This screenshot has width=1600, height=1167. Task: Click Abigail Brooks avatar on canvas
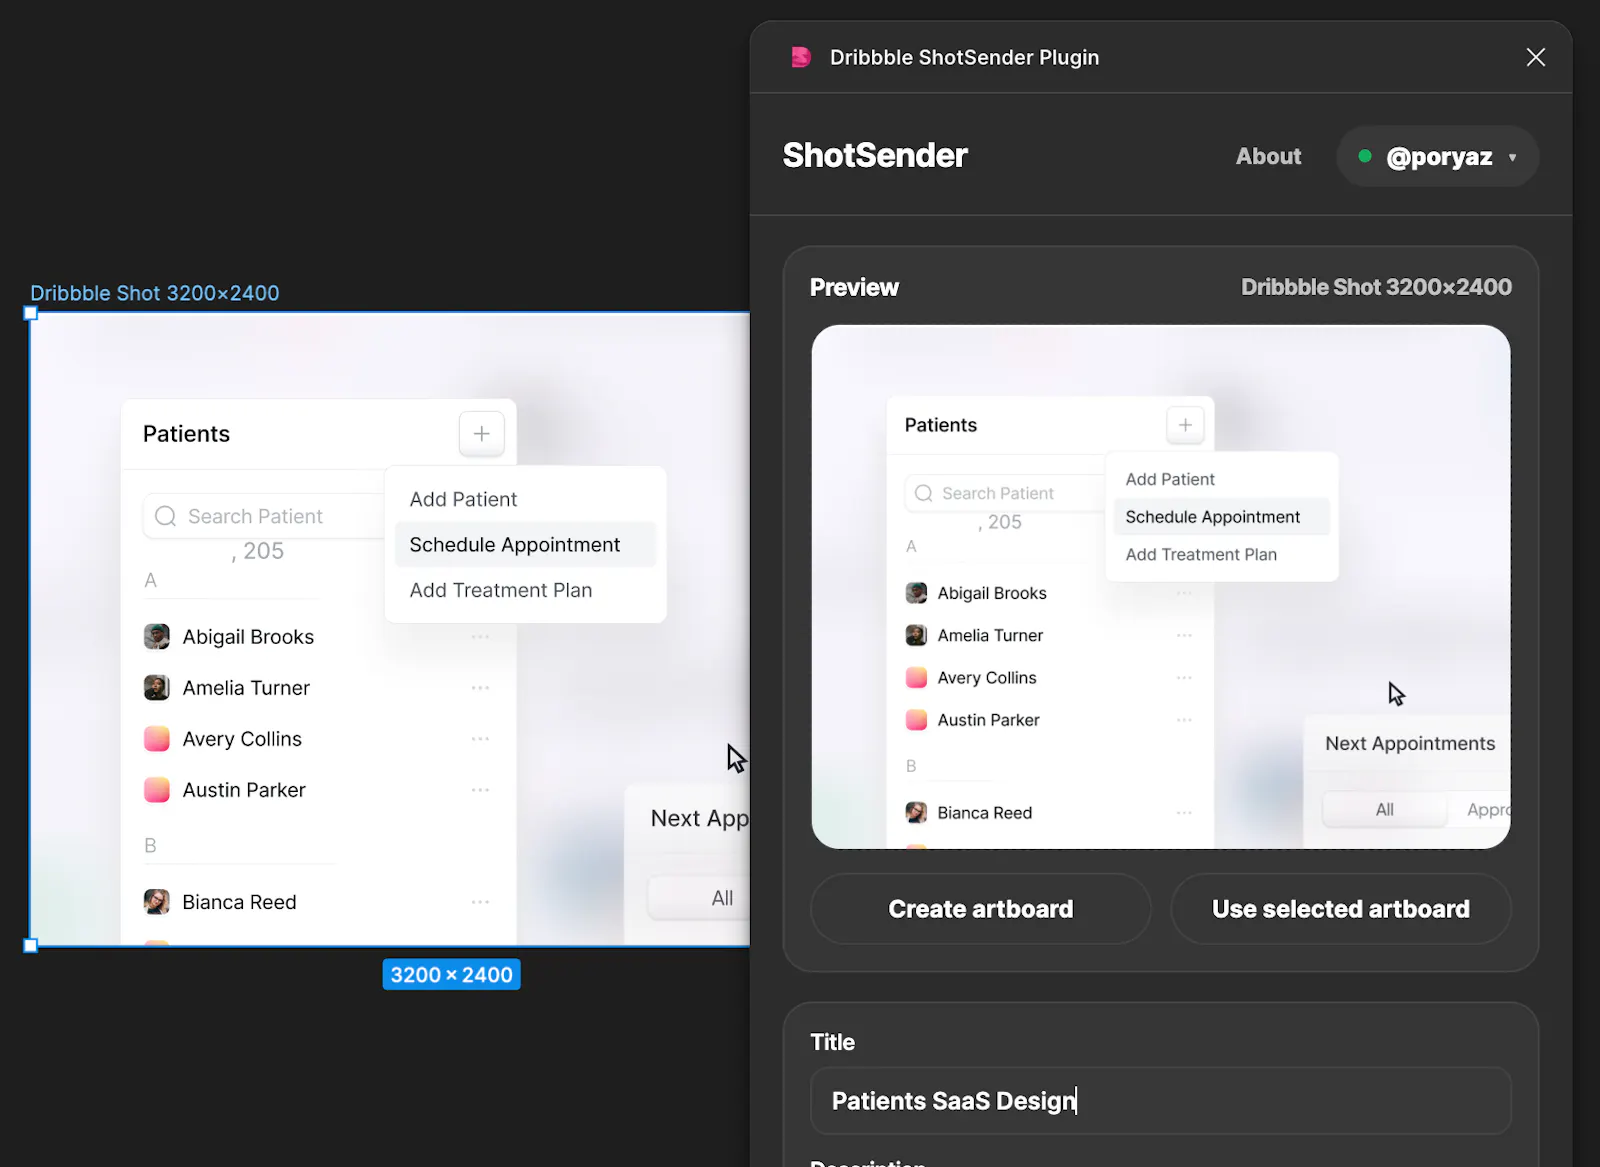tap(157, 637)
